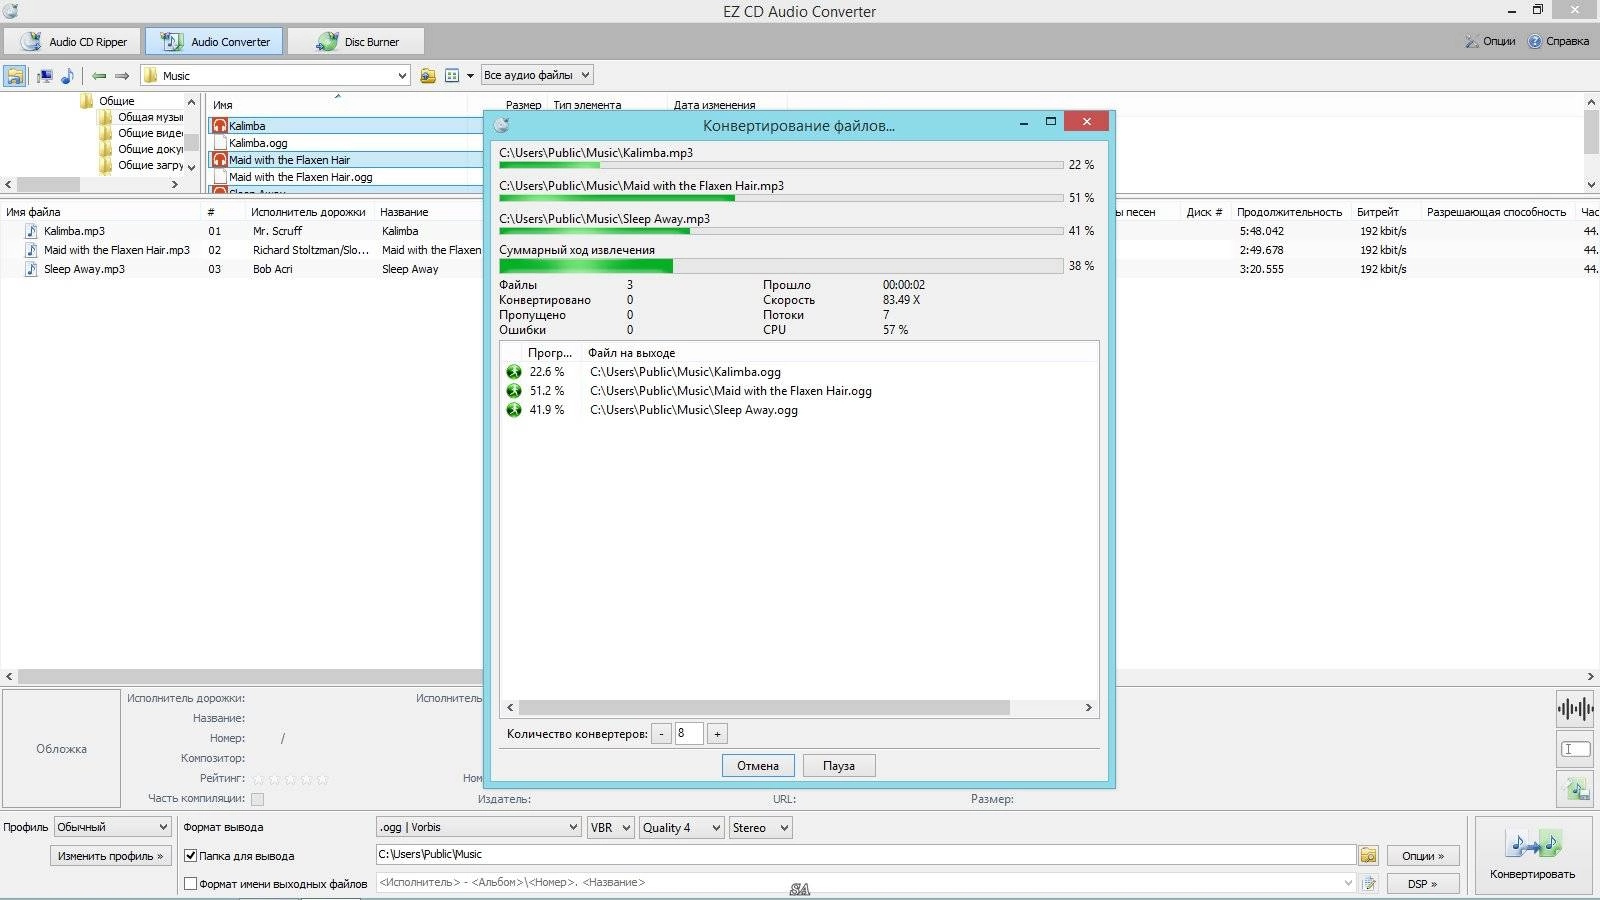The image size is (1600, 900).
Task: Click the output folder path field
Action: pyautogui.click(x=866, y=854)
